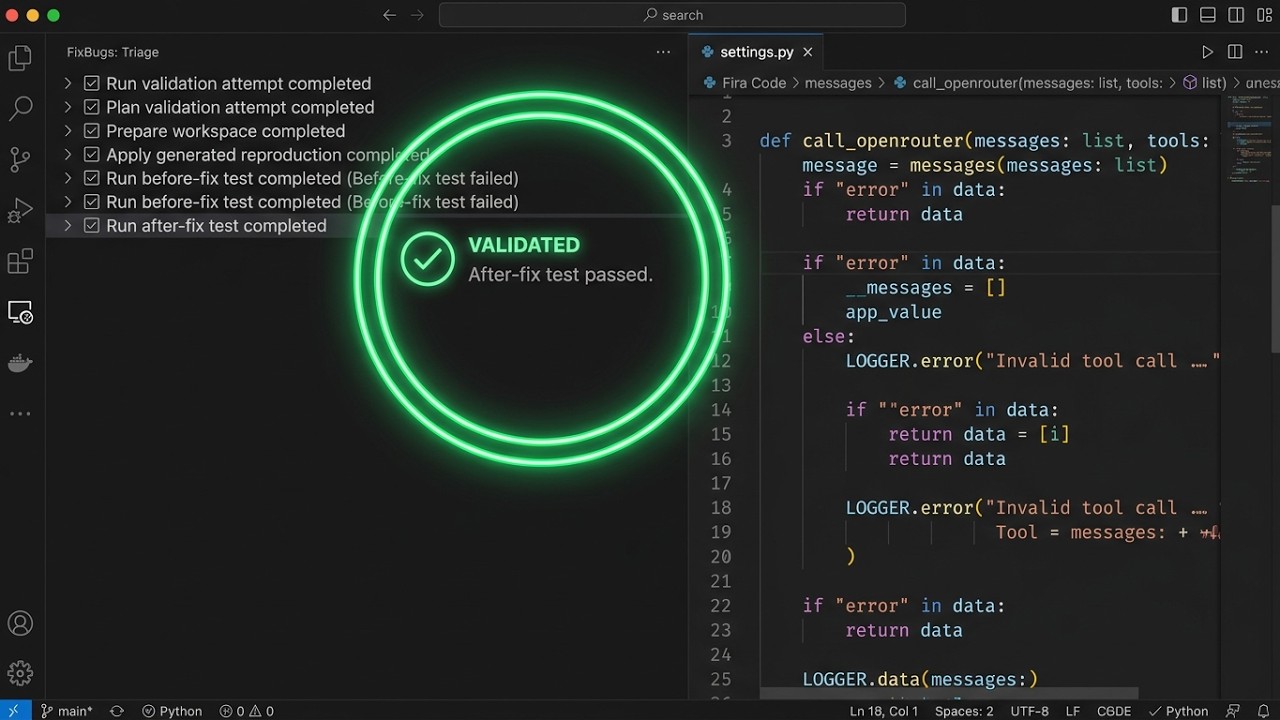Expand the Run validation attempt completed row
Screen dimensions: 1280x720
(68, 83)
